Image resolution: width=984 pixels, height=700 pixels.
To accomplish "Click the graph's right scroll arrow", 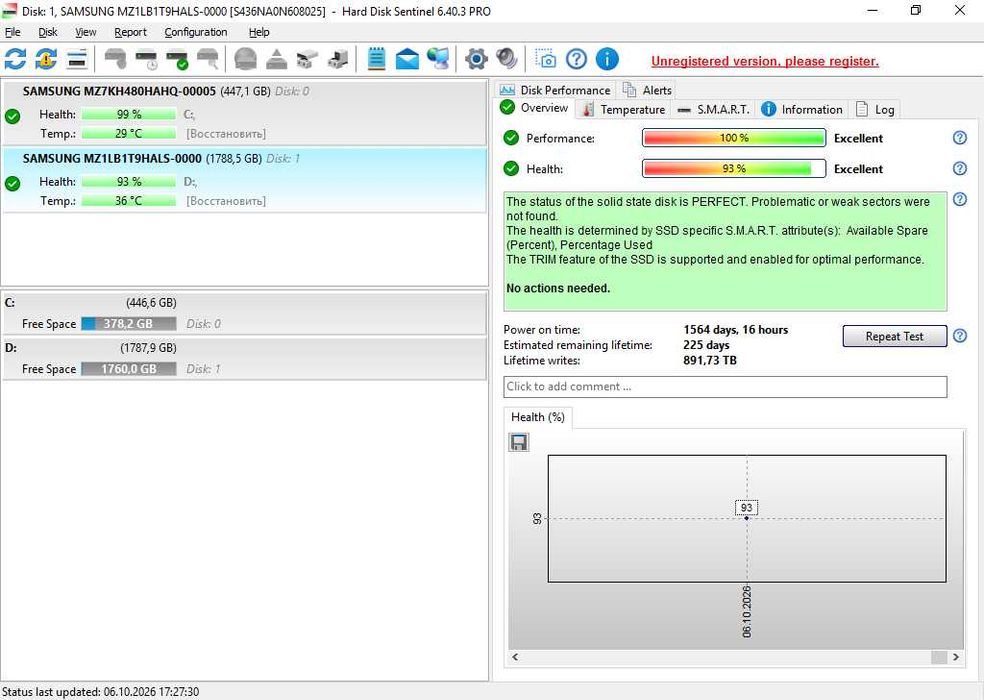I will click(956, 657).
